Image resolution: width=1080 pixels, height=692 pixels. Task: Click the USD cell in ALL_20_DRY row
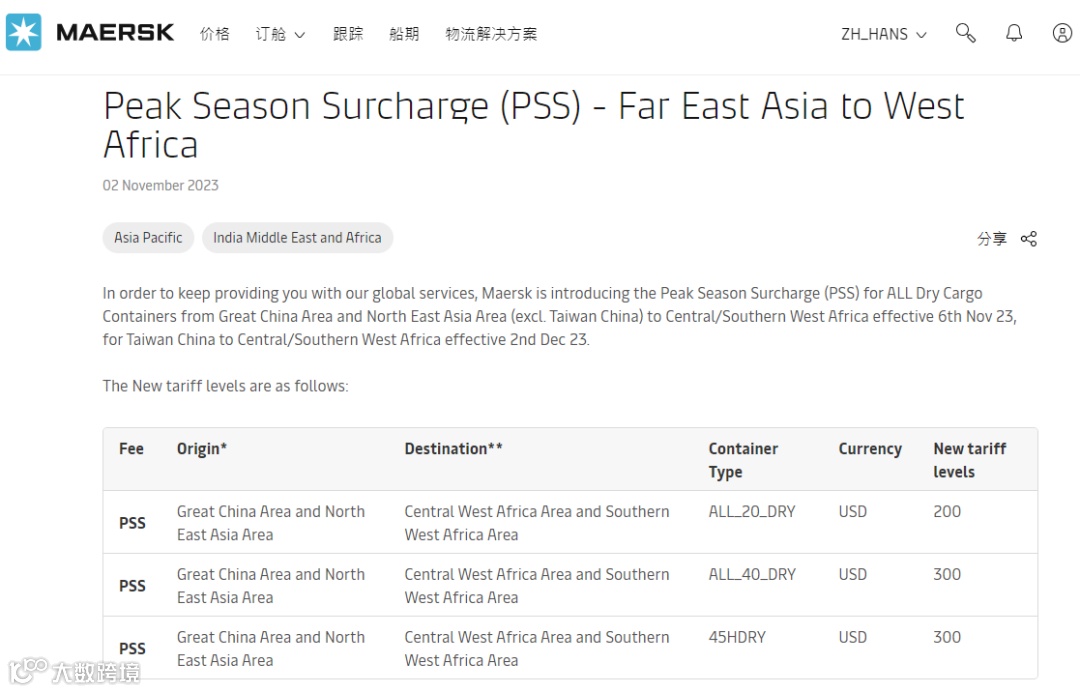click(x=853, y=512)
